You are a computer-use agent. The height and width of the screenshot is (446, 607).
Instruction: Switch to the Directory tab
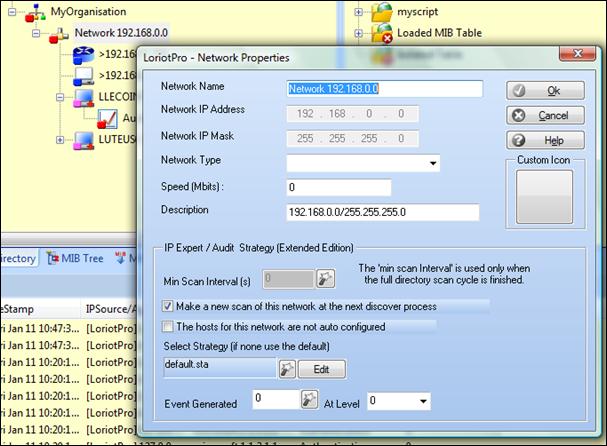19,258
